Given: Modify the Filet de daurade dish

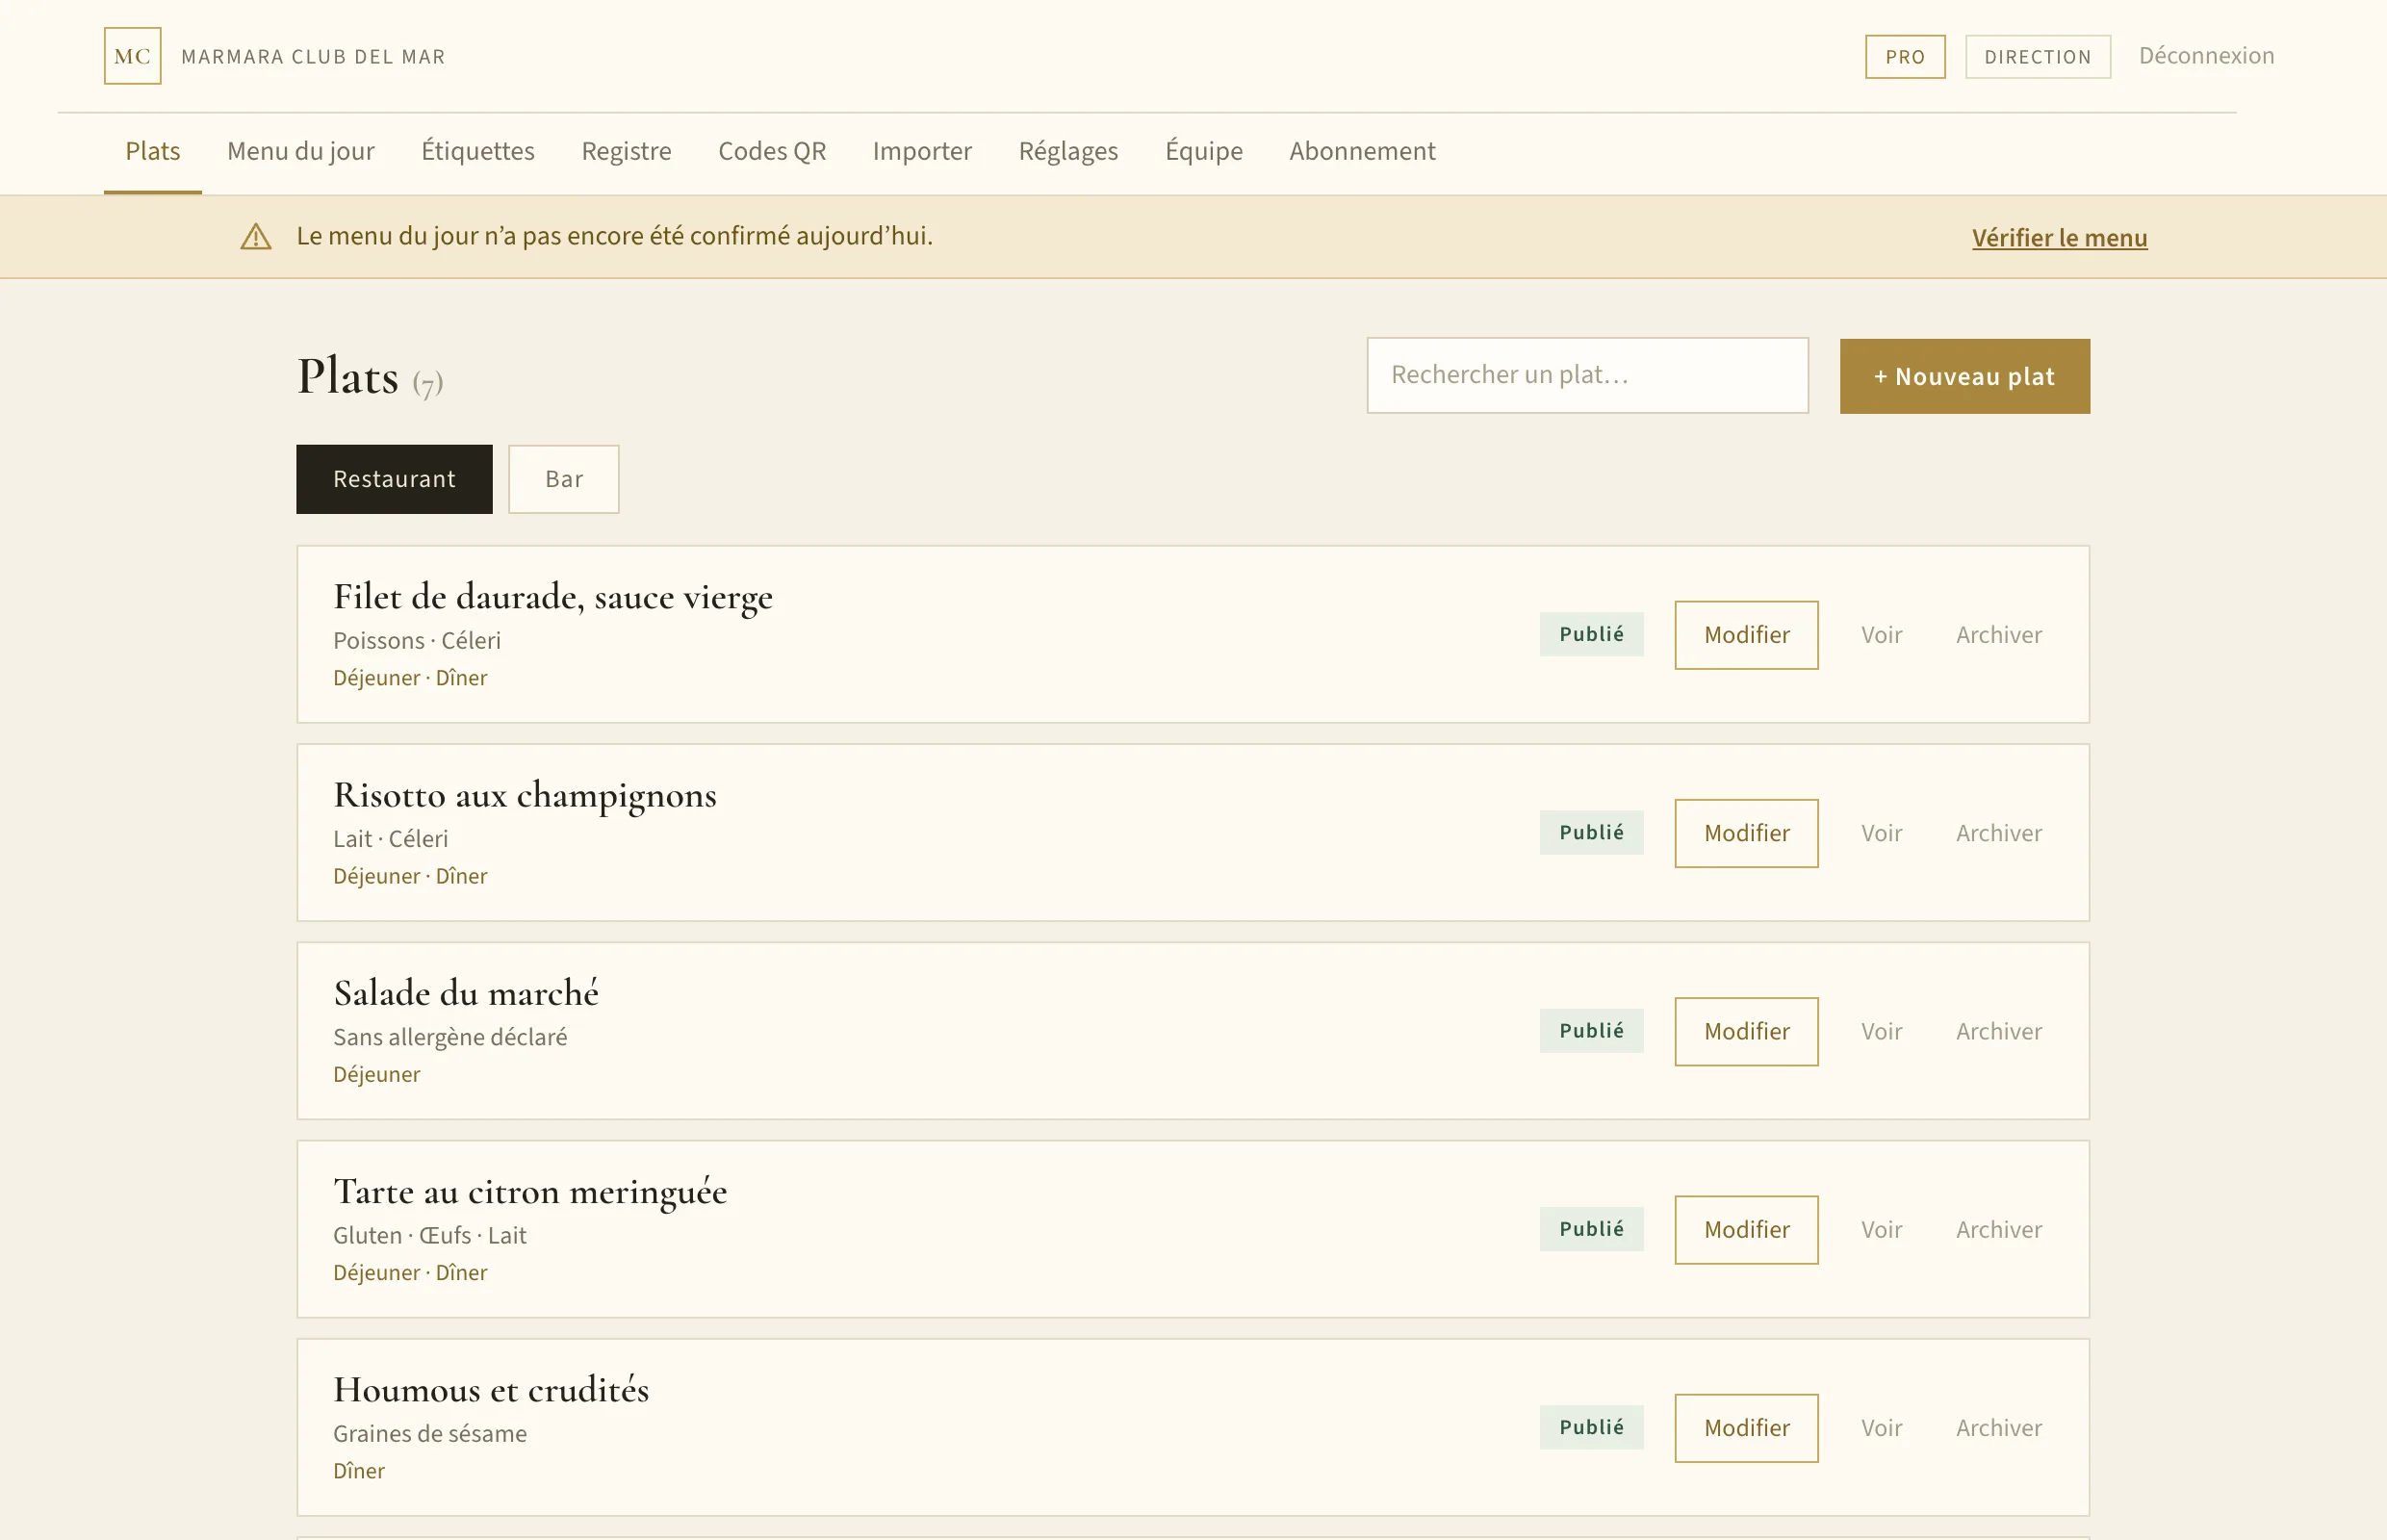Looking at the screenshot, I should [x=1747, y=635].
